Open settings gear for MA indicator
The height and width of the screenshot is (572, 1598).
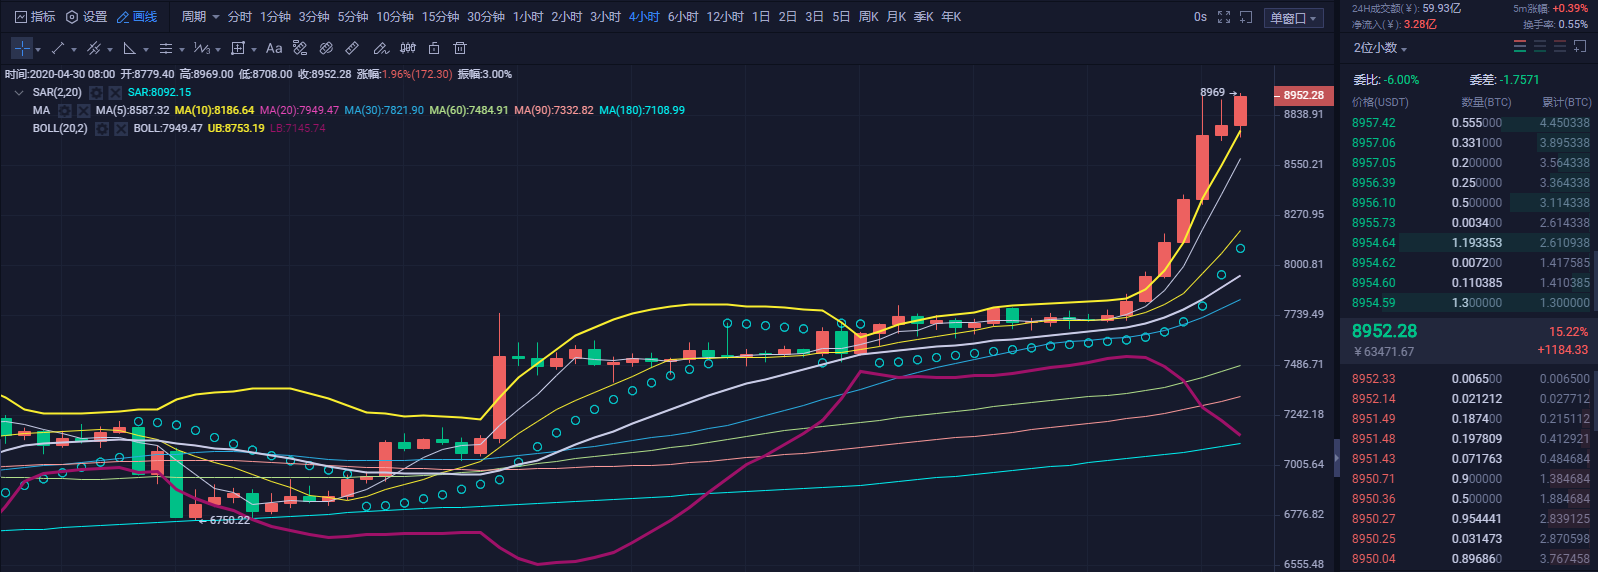65,110
